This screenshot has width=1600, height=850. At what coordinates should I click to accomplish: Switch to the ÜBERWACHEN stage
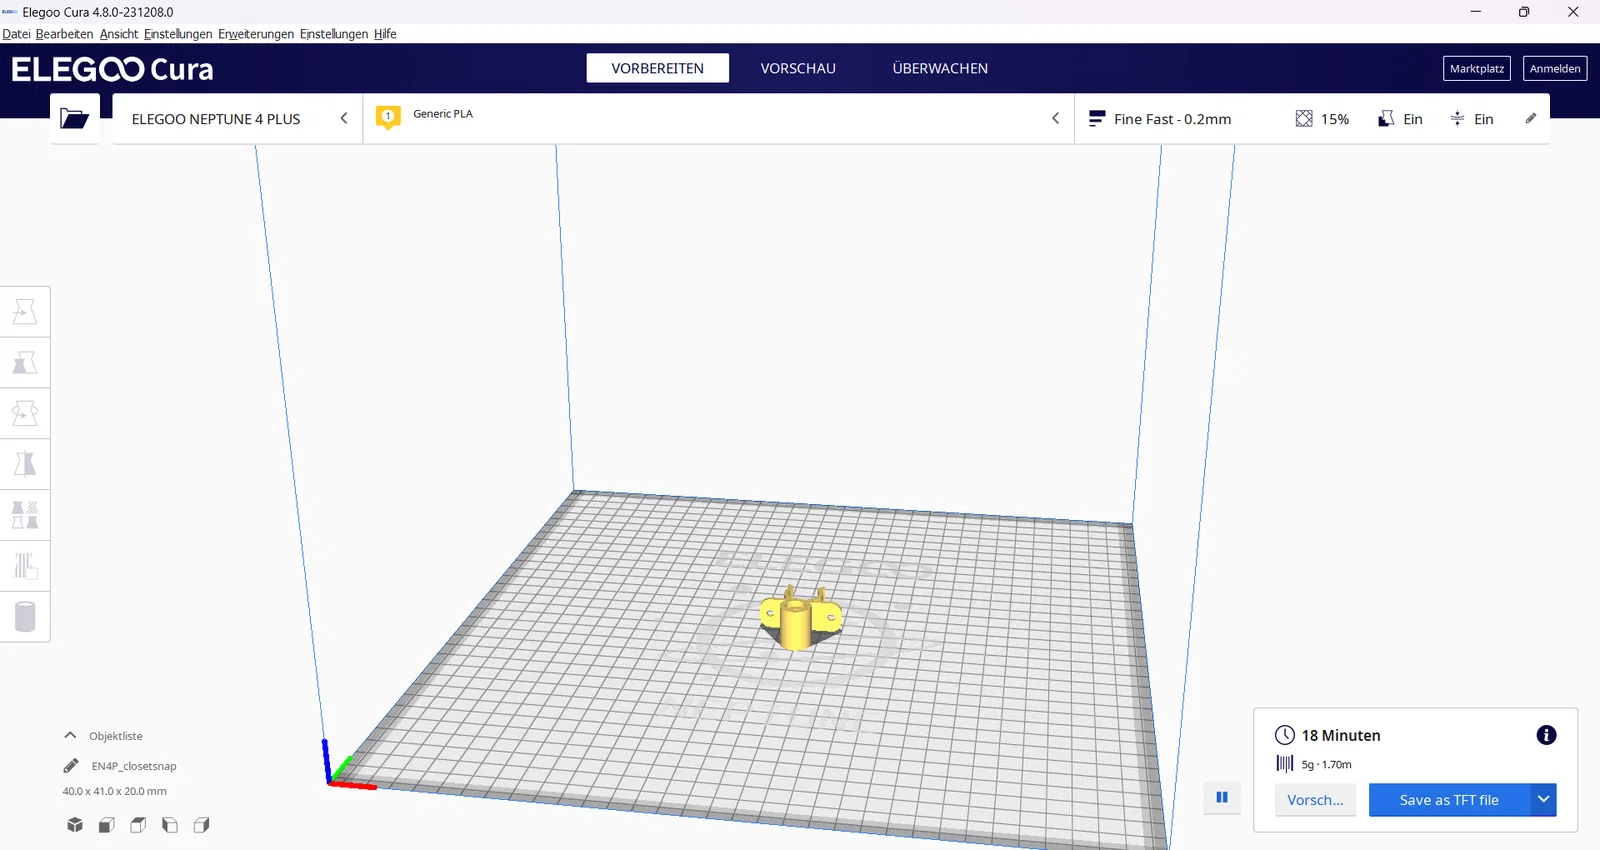[940, 68]
